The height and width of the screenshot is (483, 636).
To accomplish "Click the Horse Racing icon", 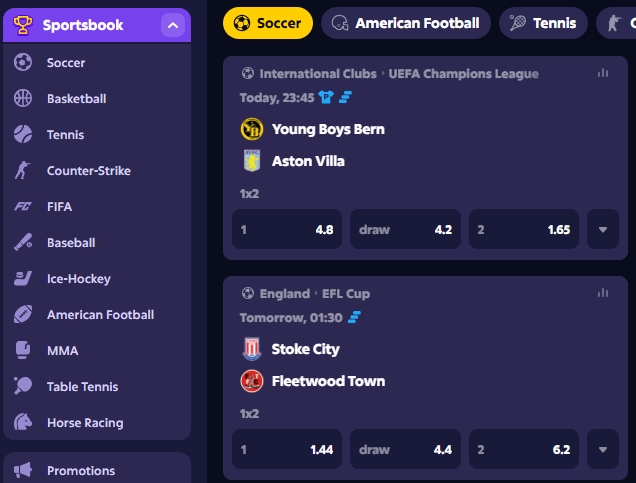I will tap(23, 423).
